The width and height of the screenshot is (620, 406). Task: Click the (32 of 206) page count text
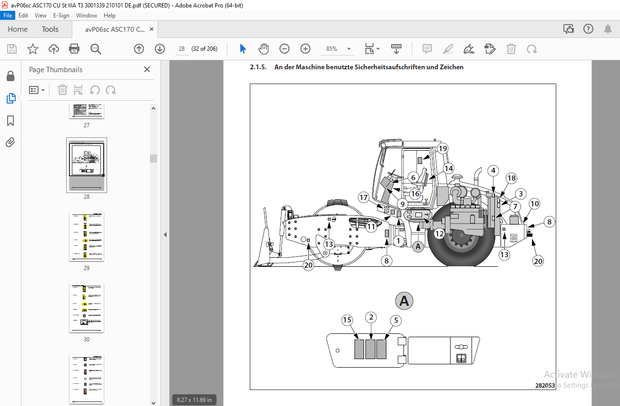coord(204,49)
